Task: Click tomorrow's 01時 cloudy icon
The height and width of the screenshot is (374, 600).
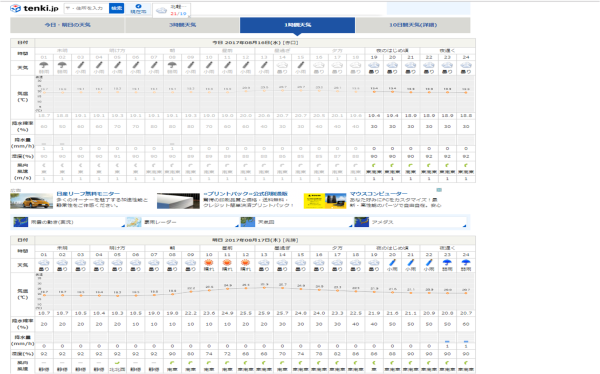Action: pyautogui.click(x=44, y=263)
